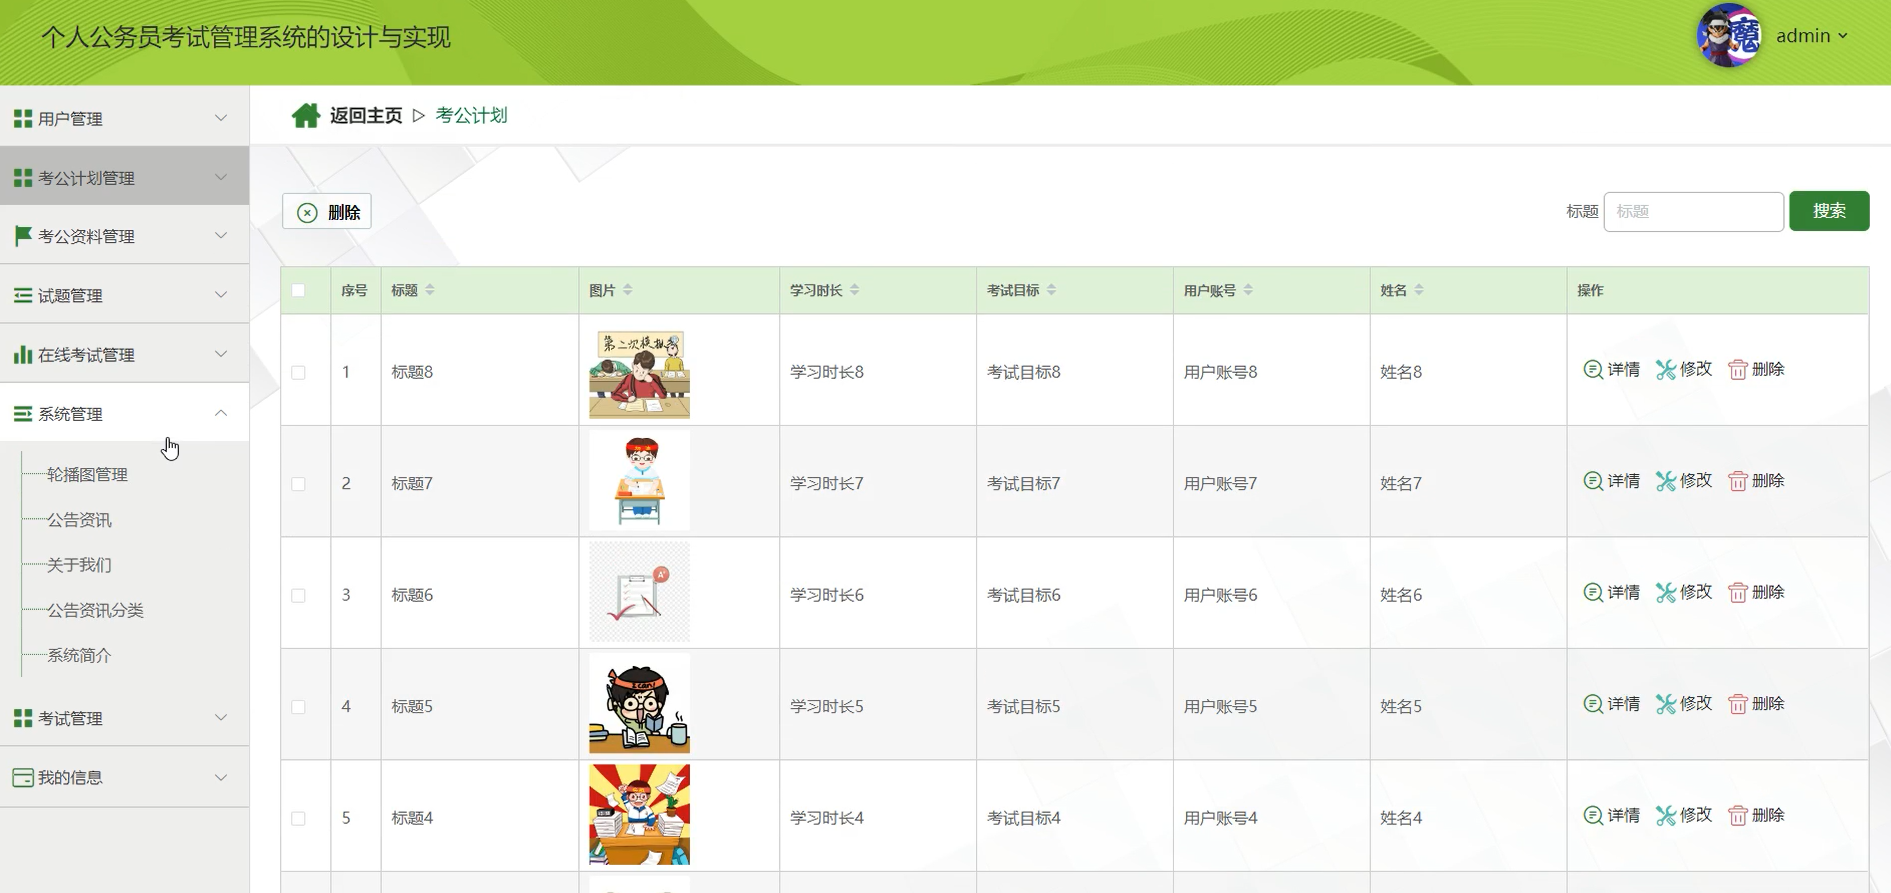
Task: Check the box for row 标题4
Action: (x=298, y=819)
